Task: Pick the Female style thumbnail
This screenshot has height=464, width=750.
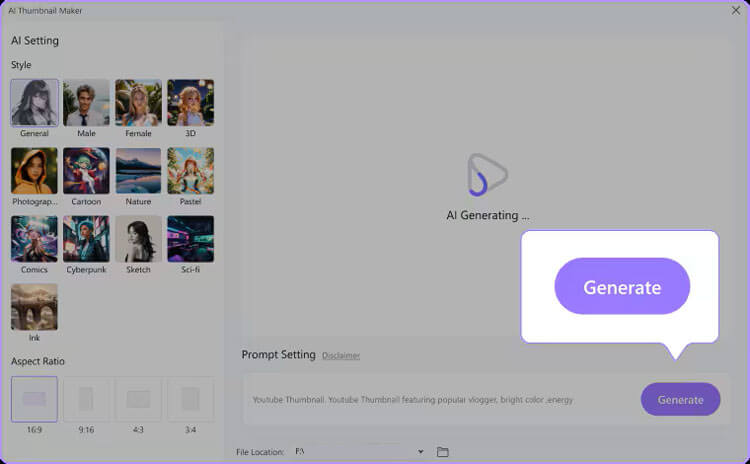Action: coord(138,102)
